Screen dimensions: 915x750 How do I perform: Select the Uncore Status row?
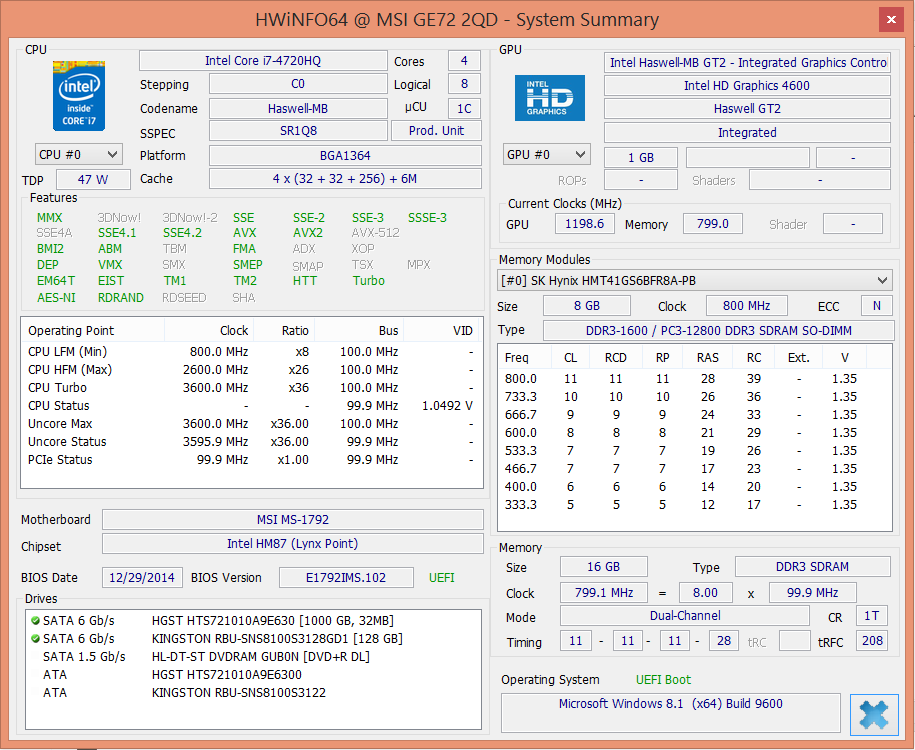(252, 442)
